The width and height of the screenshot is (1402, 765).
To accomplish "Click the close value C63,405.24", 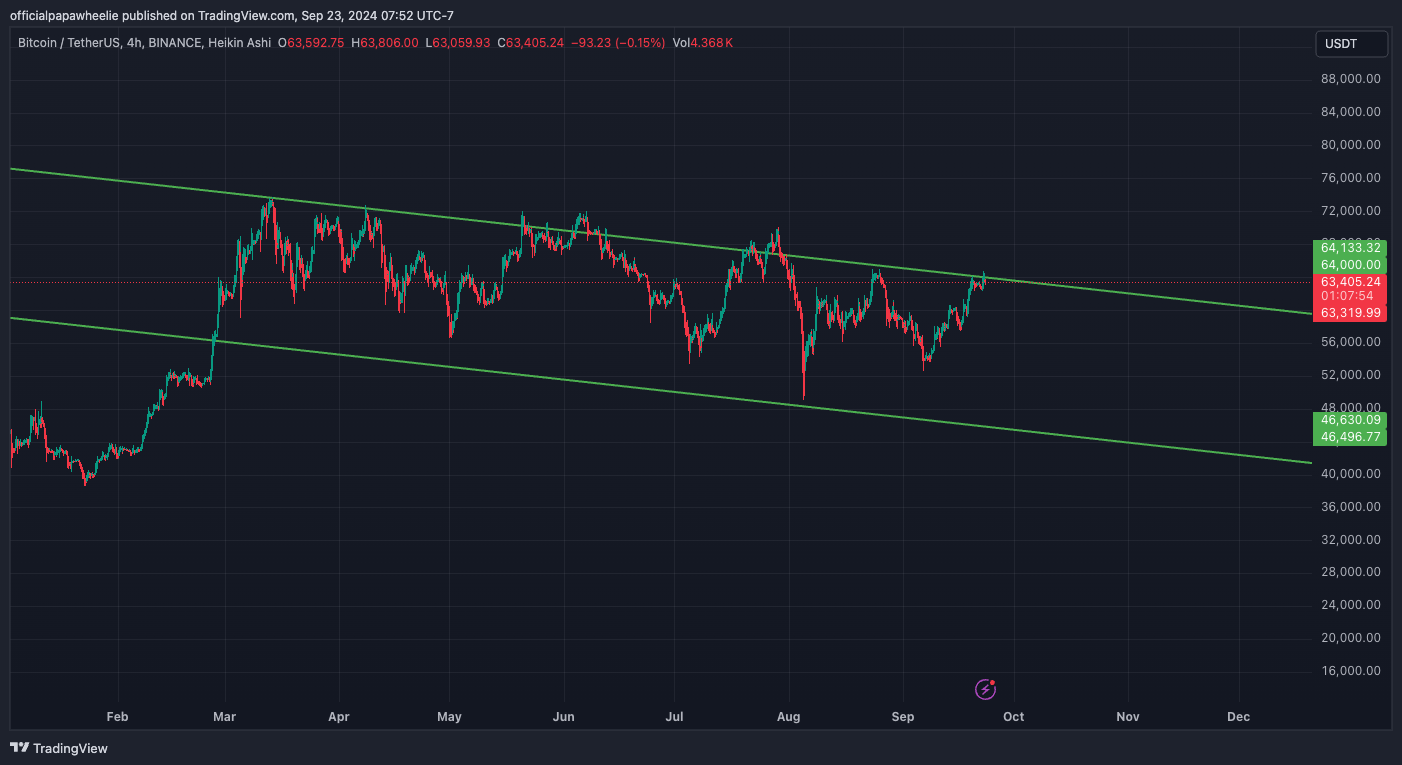I will pyautogui.click(x=530, y=43).
